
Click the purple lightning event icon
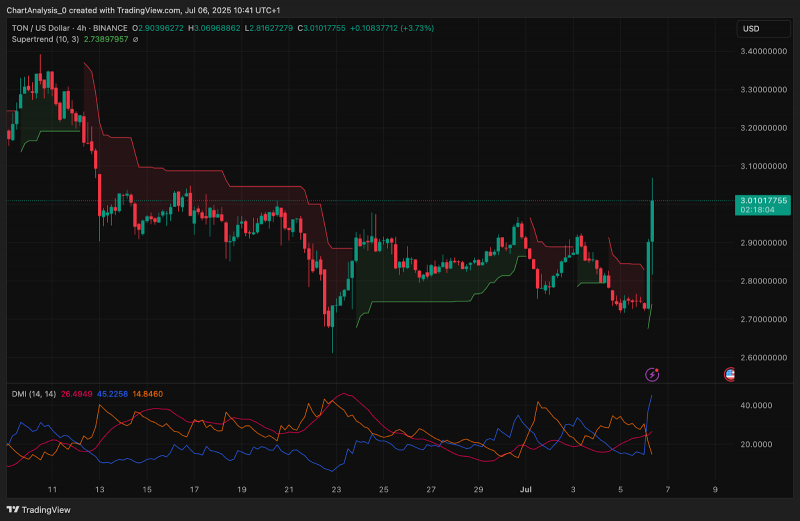(652, 375)
